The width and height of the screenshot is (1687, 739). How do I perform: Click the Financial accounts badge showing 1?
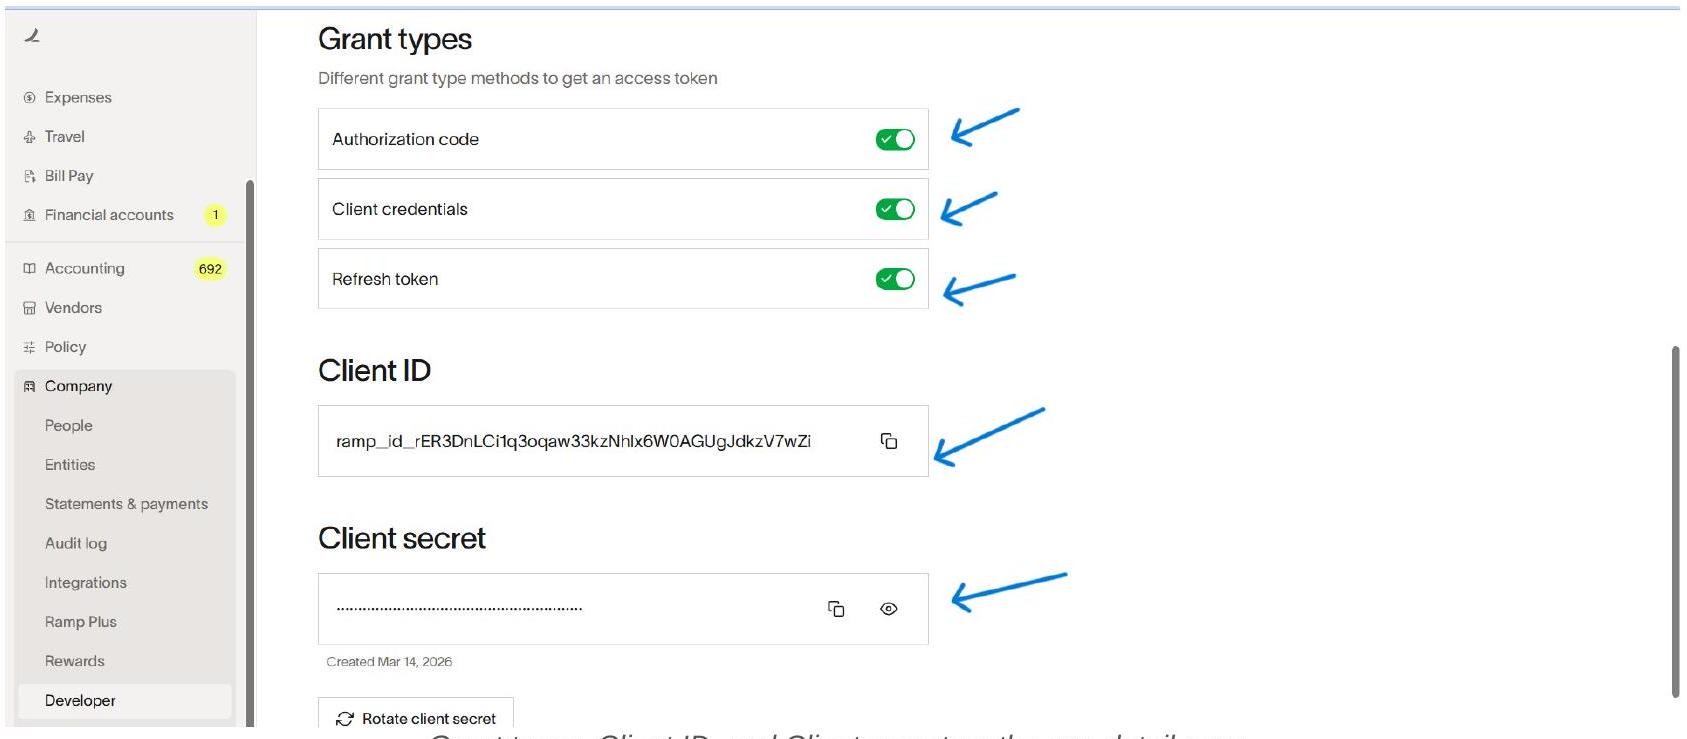coord(215,215)
